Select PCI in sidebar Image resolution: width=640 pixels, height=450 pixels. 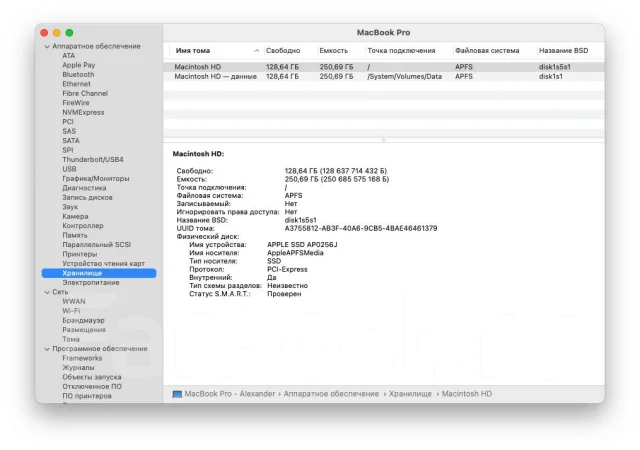click(x=68, y=122)
